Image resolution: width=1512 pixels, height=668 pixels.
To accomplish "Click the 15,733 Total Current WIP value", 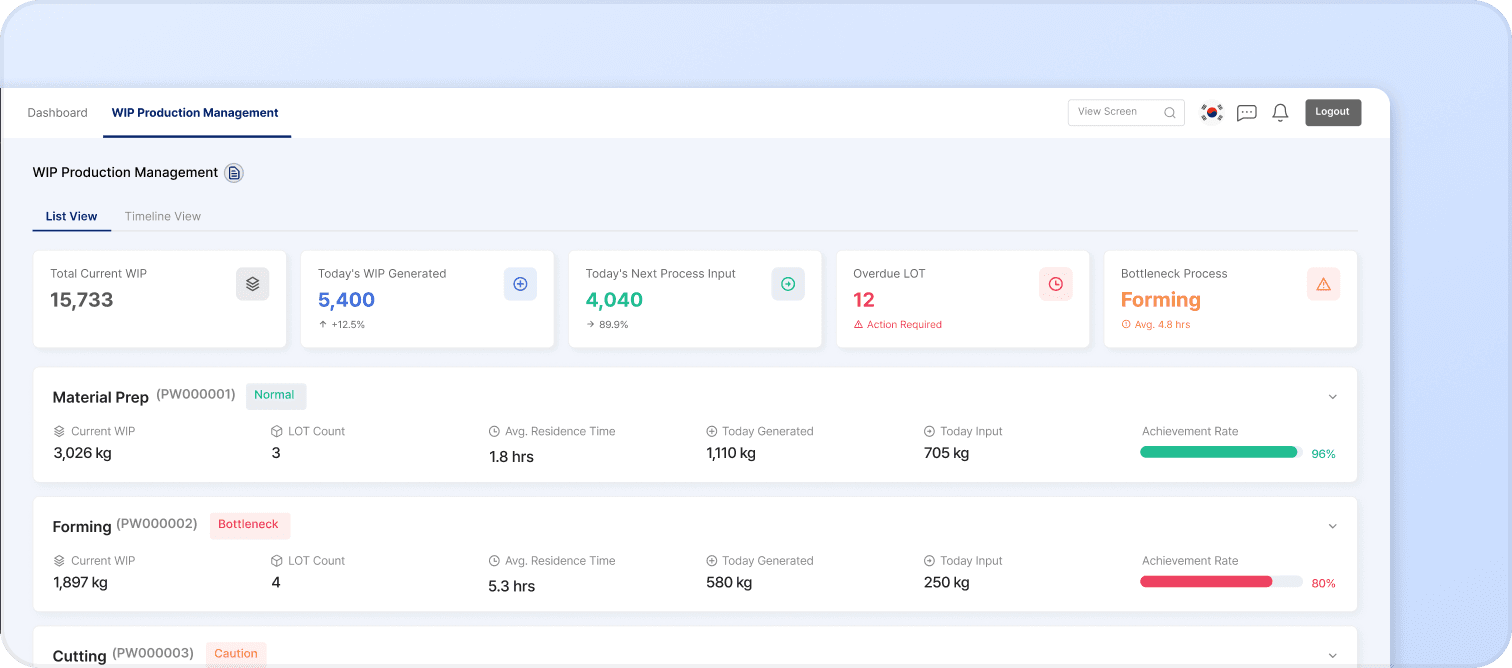I will [82, 300].
